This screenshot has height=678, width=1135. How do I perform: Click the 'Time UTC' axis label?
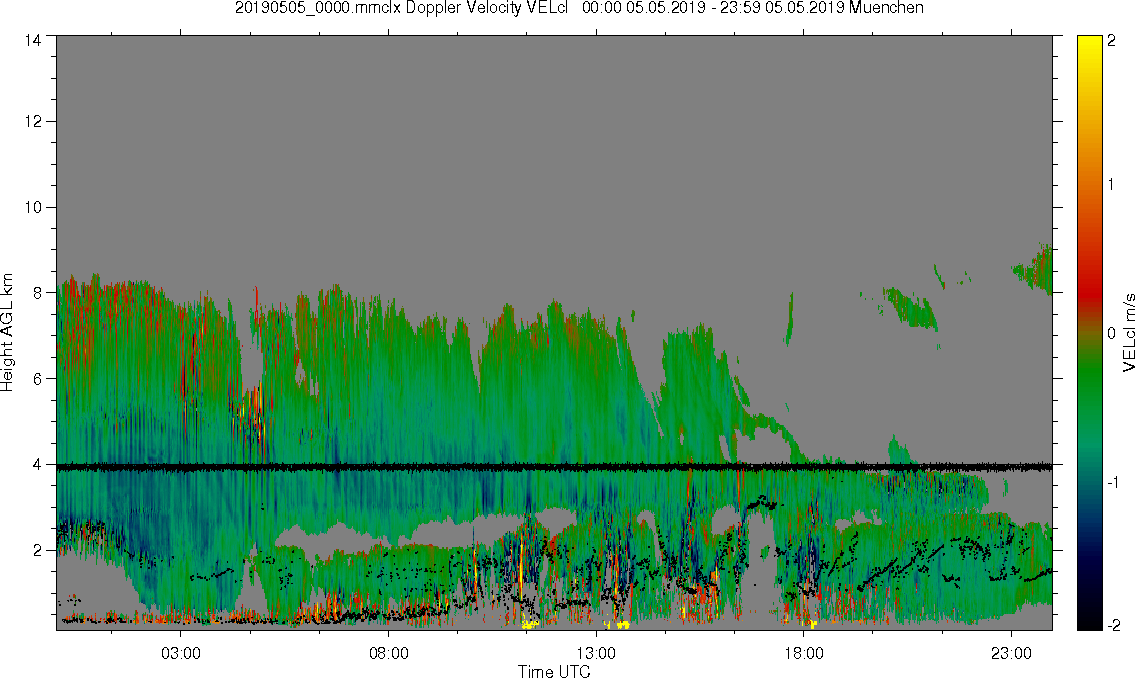pyautogui.click(x=554, y=671)
